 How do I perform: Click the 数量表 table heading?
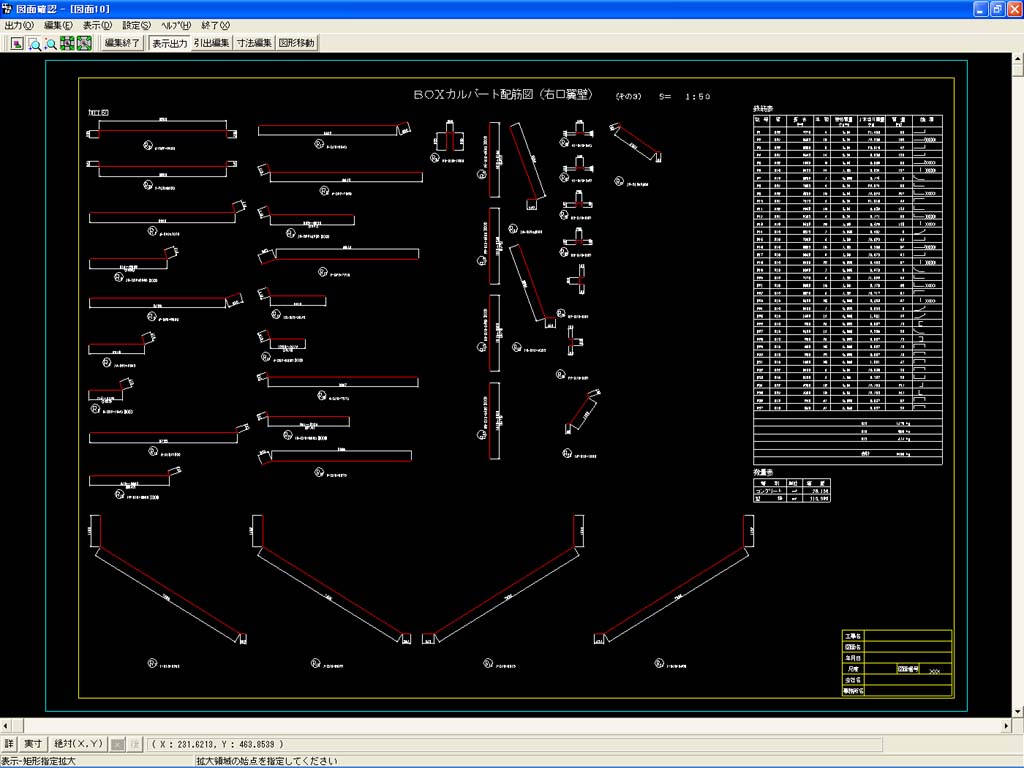pos(763,472)
